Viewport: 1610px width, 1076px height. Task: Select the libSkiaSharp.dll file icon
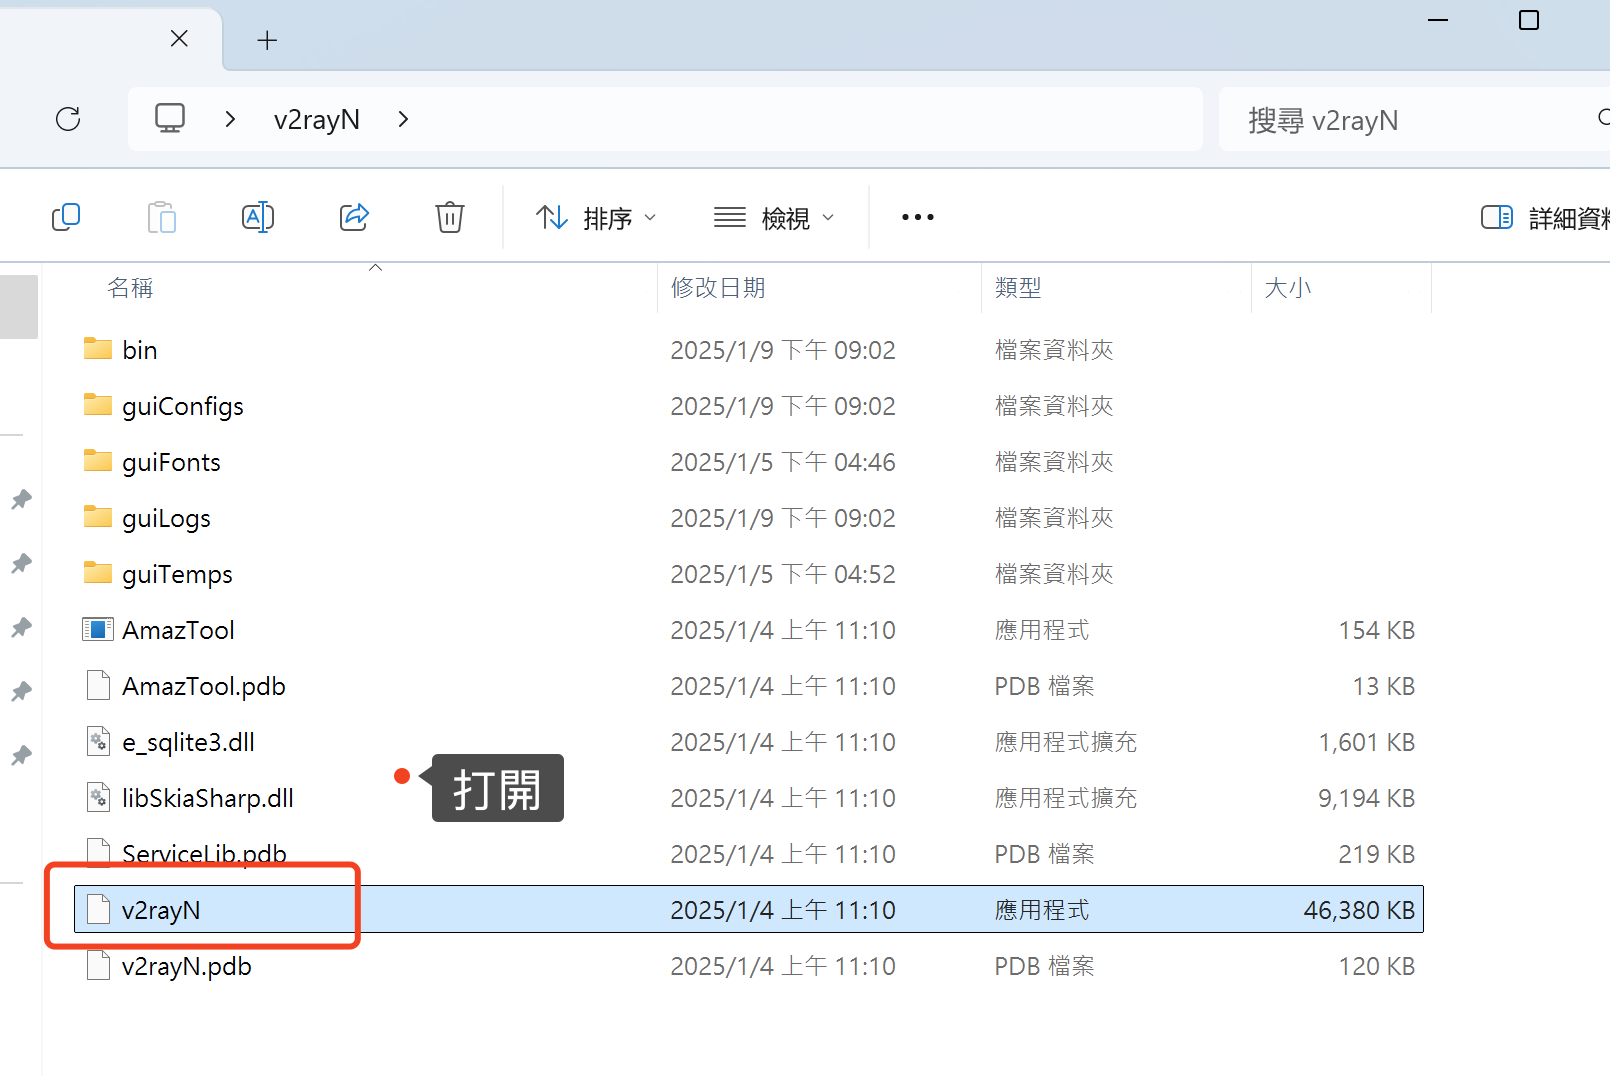(x=98, y=797)
